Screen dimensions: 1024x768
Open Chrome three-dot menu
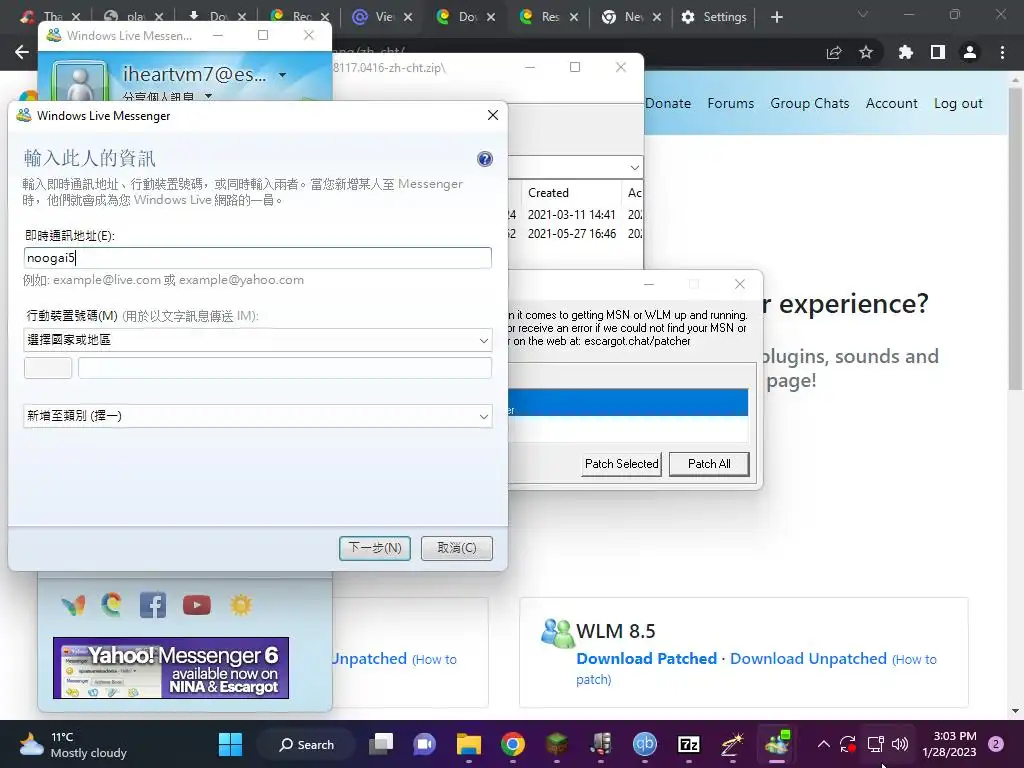click(x=1002, y=52)
